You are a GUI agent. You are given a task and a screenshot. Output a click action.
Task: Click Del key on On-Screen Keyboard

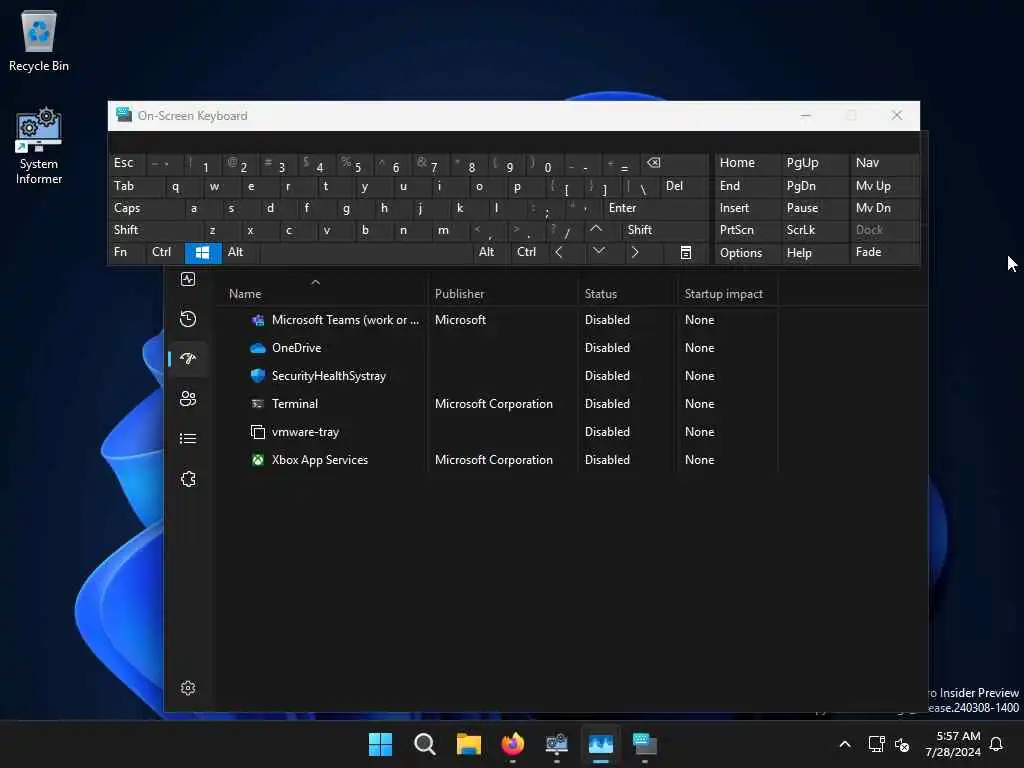(684, 186)
